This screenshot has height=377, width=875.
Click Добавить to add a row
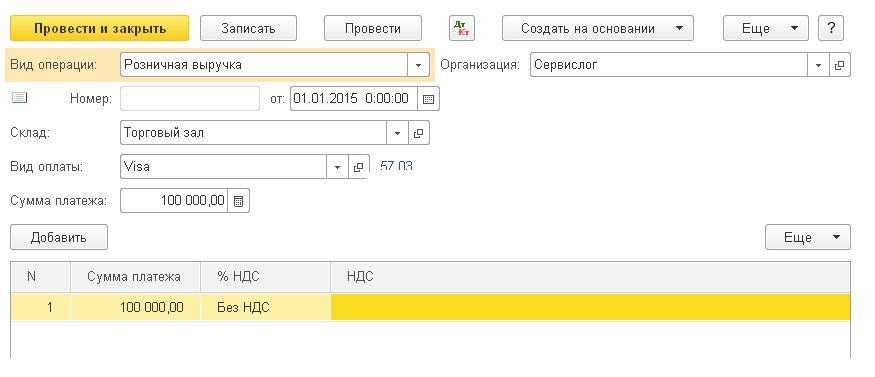pos(59,237)
